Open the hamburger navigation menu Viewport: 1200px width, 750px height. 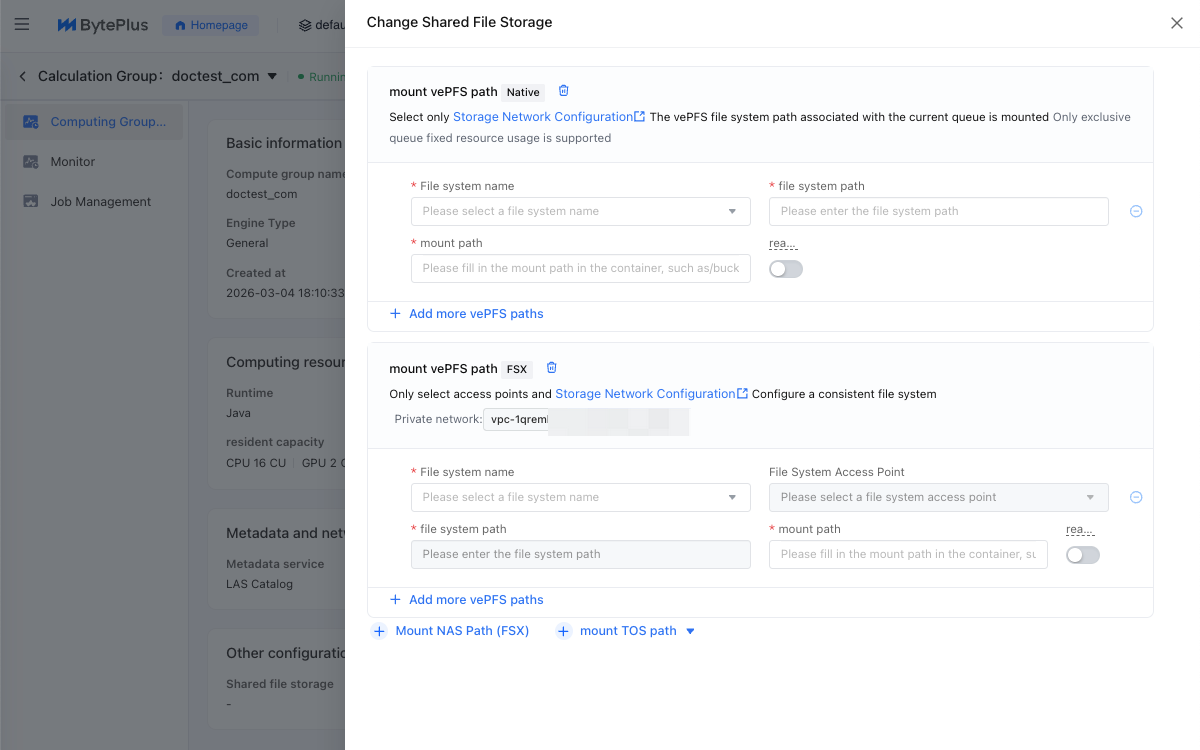coord(22,25)
